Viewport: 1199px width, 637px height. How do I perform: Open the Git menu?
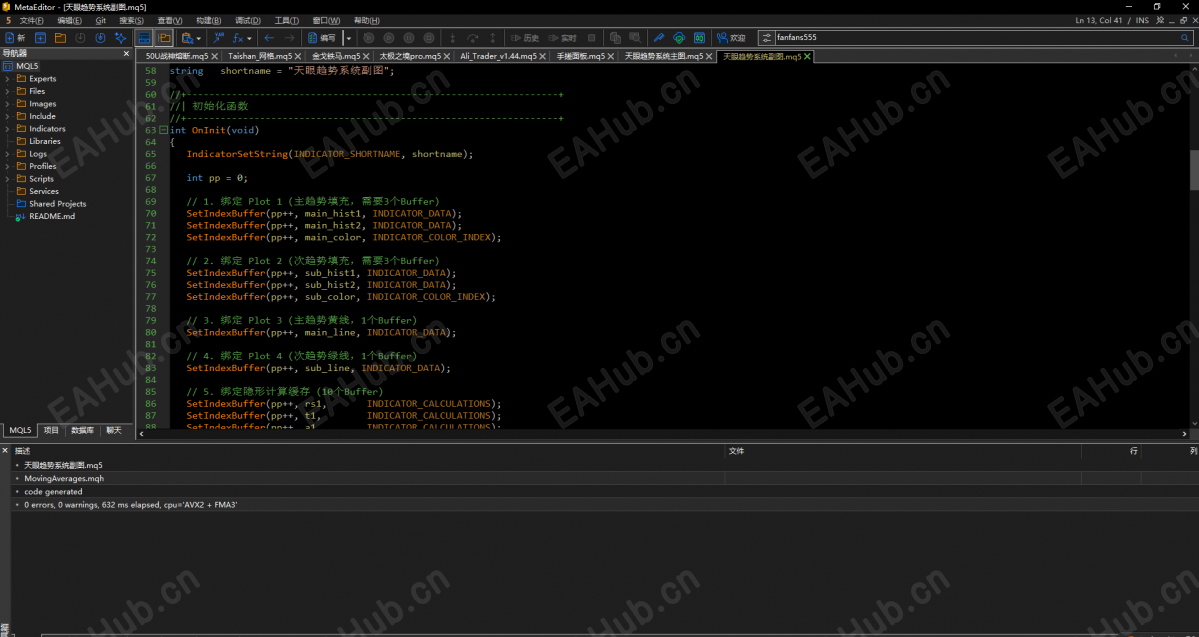[x=101, y=21]
